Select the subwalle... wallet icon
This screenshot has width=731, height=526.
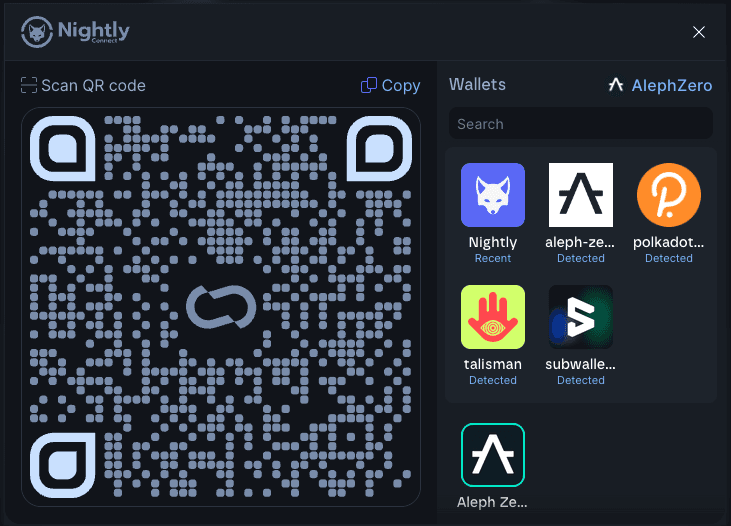click(581, 317)
